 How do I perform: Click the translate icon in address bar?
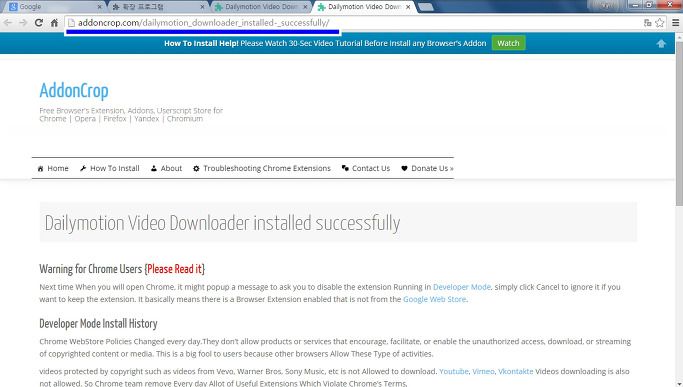648,23
